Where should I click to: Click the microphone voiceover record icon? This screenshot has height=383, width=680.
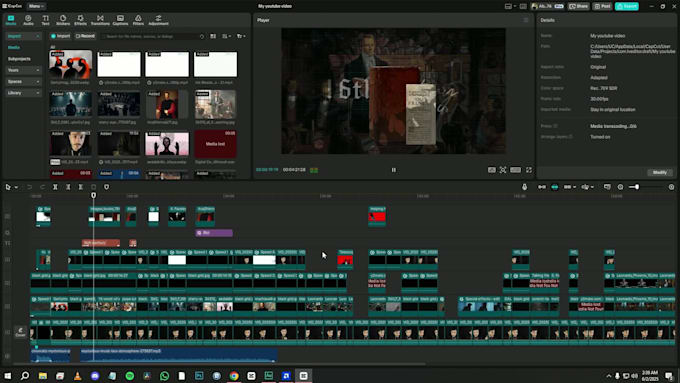click(524, 187)
